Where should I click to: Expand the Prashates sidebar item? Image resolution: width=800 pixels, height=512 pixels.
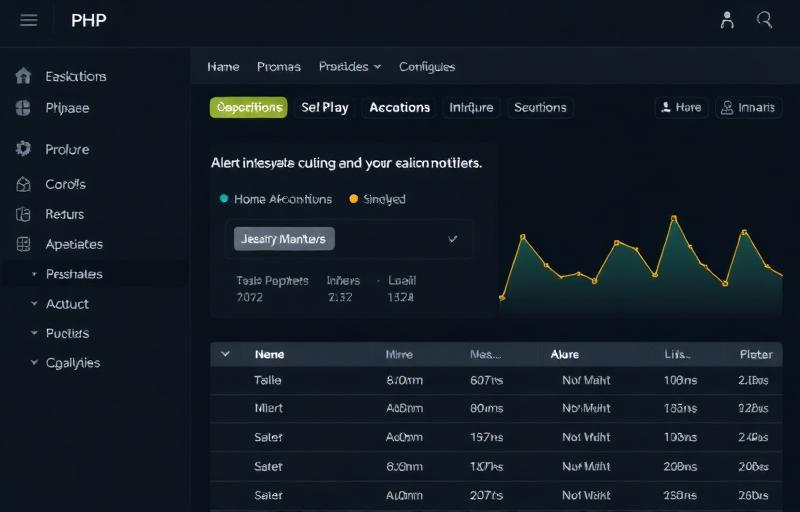(x=34, y=274)
